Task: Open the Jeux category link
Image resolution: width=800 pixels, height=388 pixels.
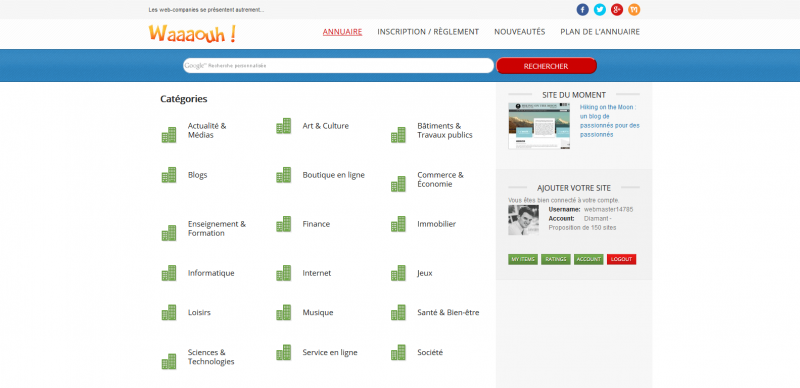Action: (425, 273)
